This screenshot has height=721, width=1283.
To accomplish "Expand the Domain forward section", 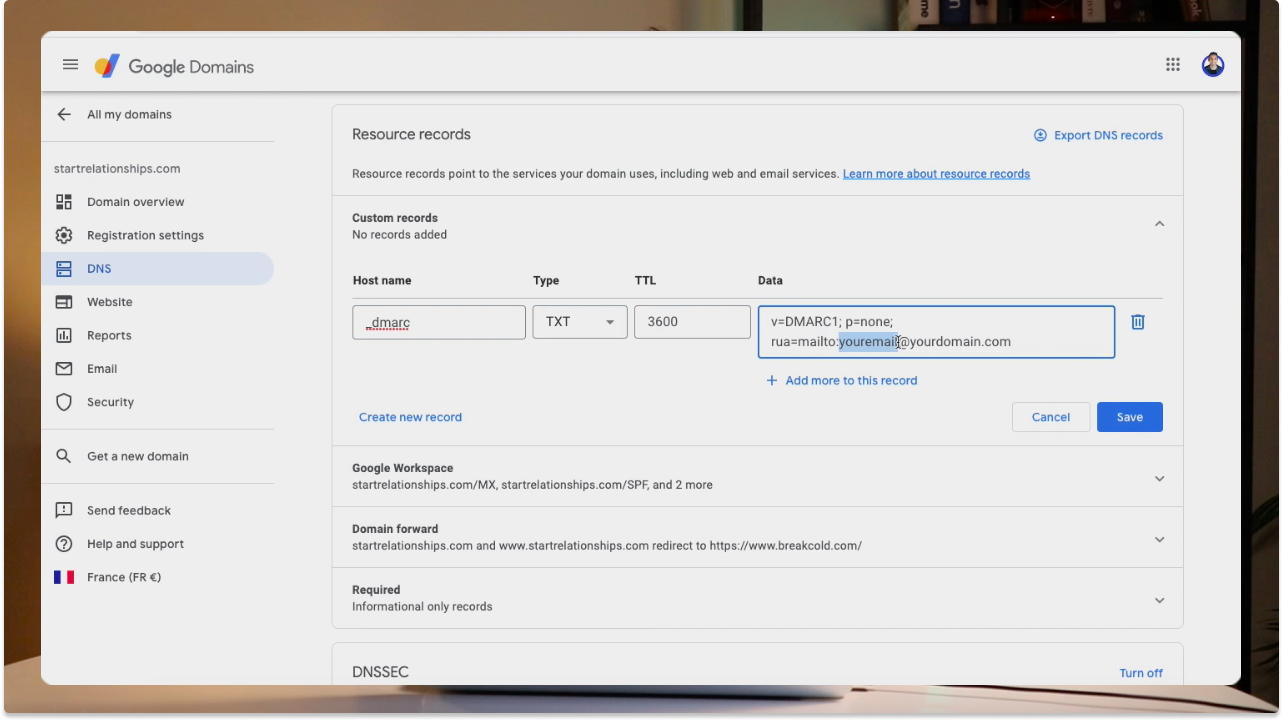I will click(1160, 539).
